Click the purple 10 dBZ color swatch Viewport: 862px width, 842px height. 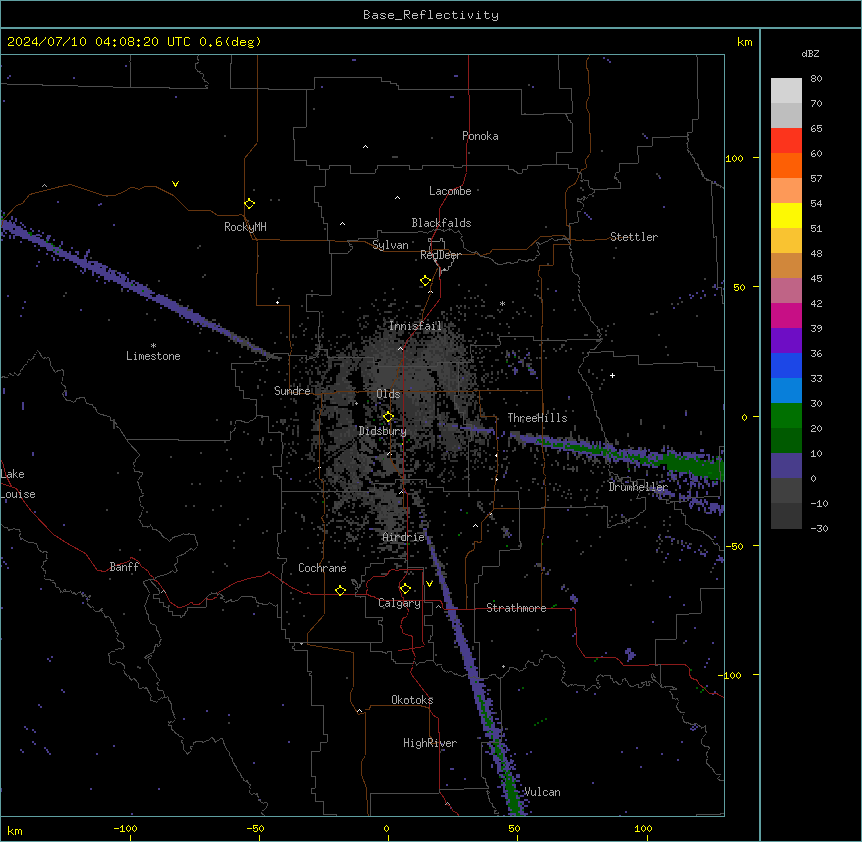[x=786, y=466]
